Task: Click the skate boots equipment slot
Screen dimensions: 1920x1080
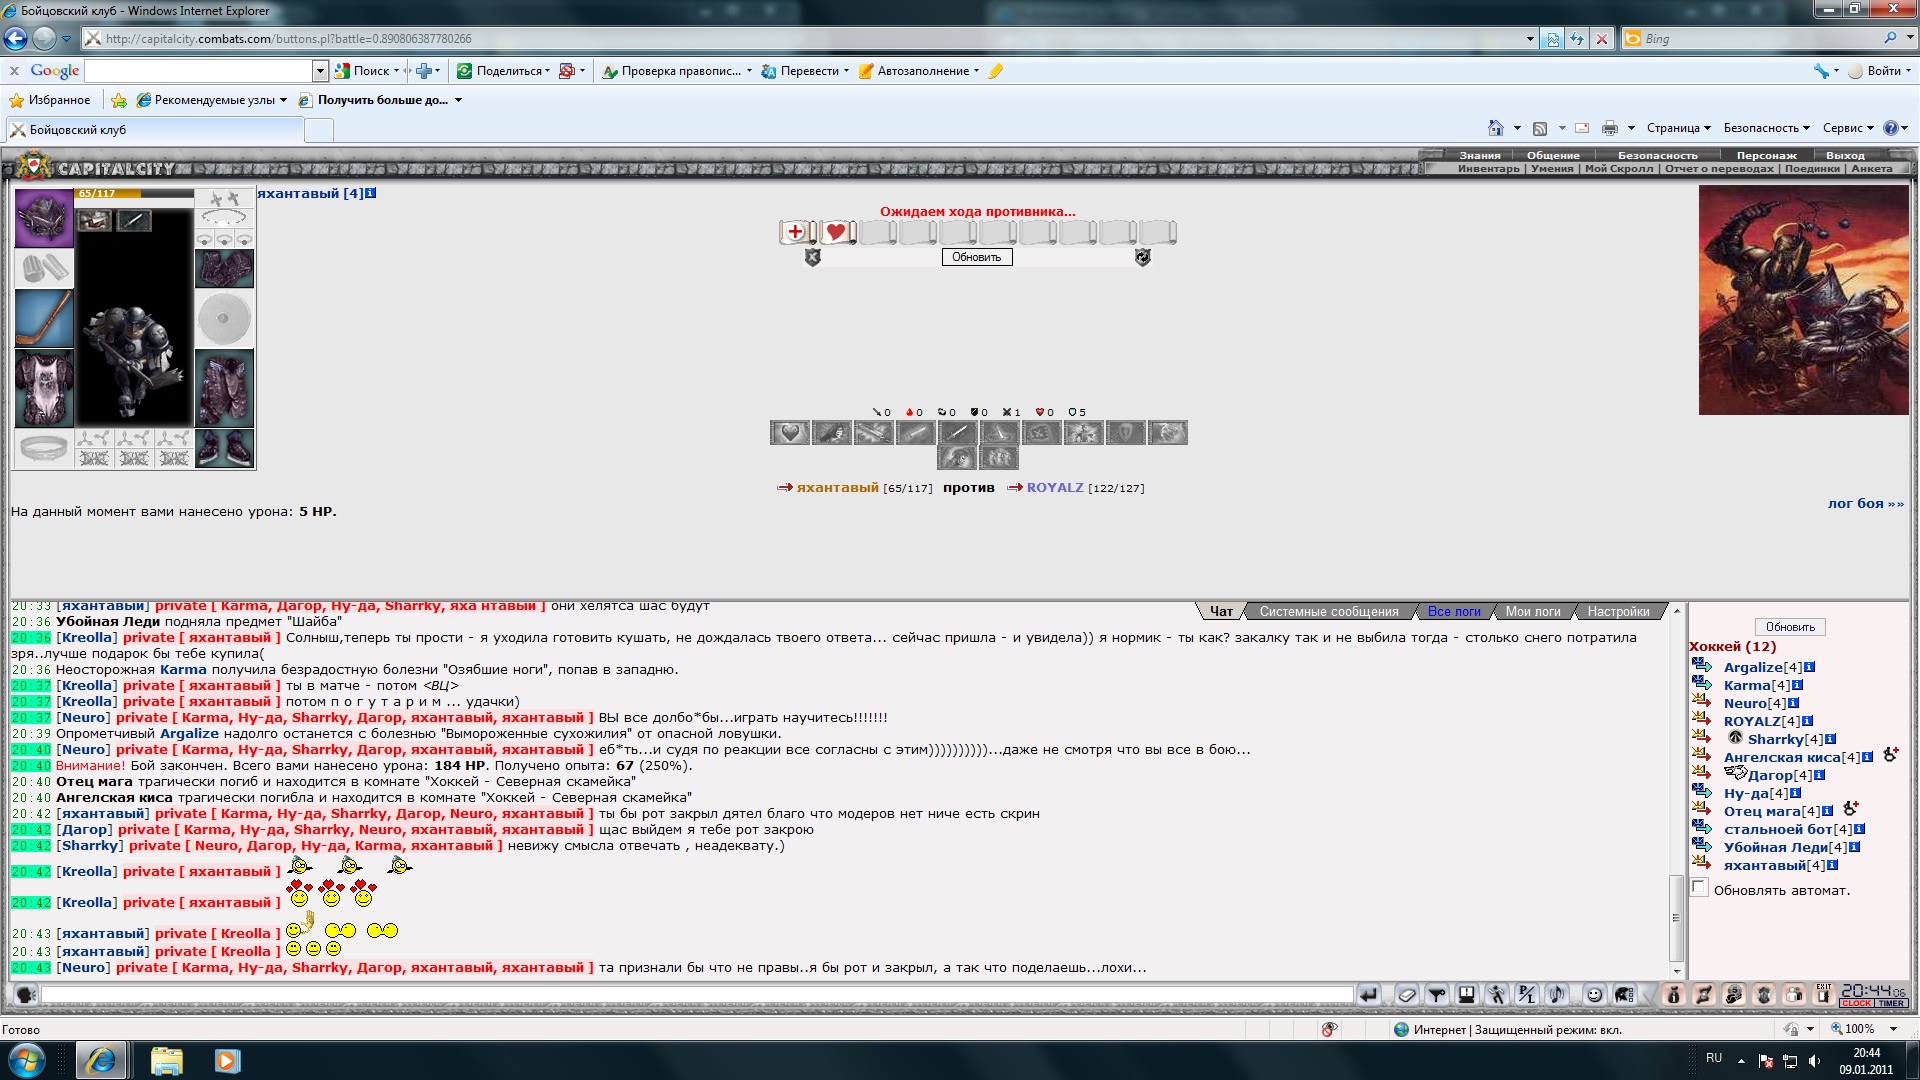Action: tap(225, 448)
